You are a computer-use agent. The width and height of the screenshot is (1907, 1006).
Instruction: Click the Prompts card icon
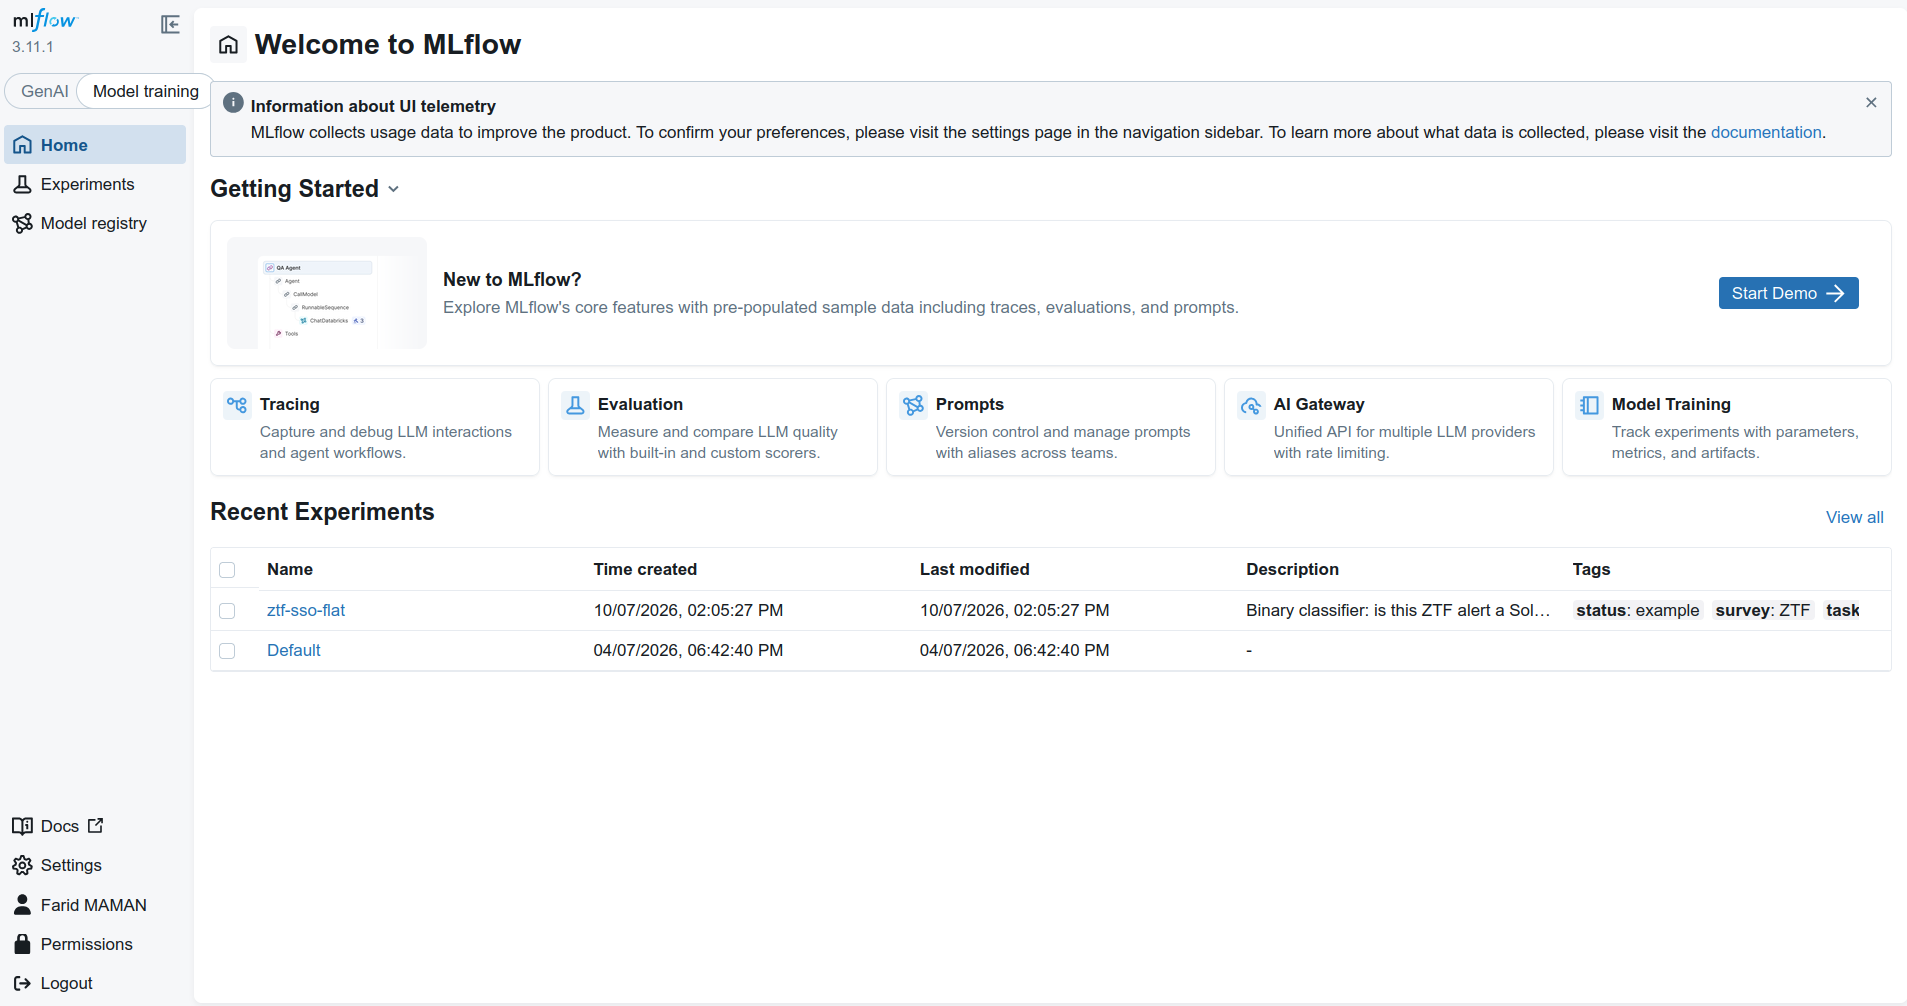(913, 405)
